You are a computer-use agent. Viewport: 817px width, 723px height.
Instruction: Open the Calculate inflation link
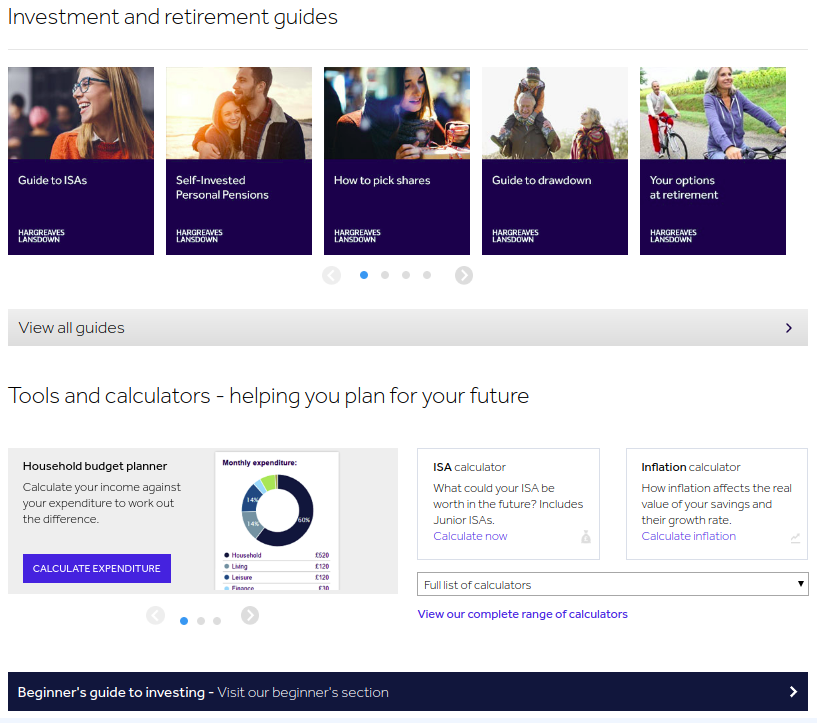point(688,536)
